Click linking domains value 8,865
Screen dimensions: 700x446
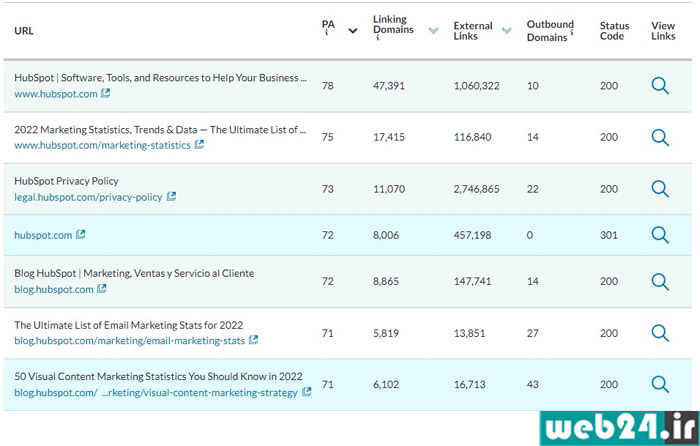pyautogui.click(x=386, y=281)
